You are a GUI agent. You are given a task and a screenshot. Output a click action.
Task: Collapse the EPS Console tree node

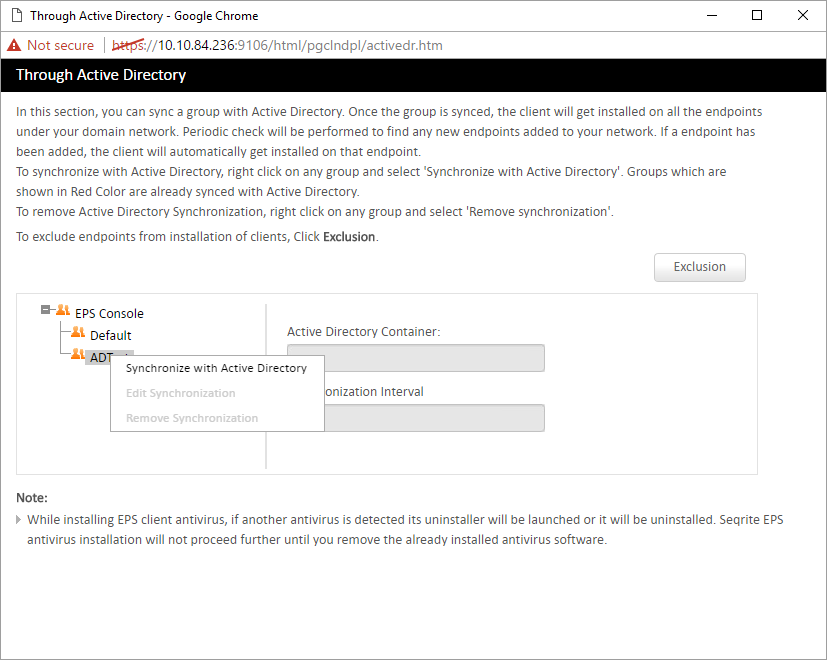point(45,310)
